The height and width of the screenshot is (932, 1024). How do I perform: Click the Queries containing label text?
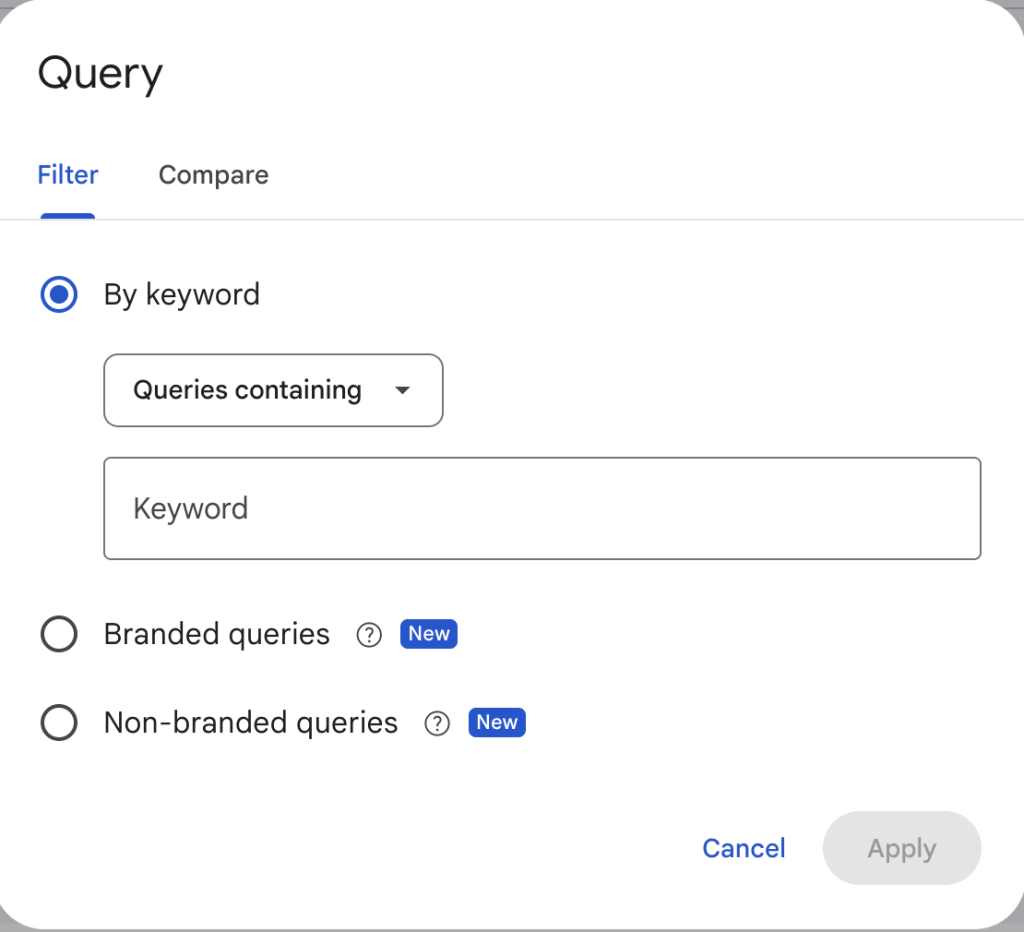coord(247,390)
